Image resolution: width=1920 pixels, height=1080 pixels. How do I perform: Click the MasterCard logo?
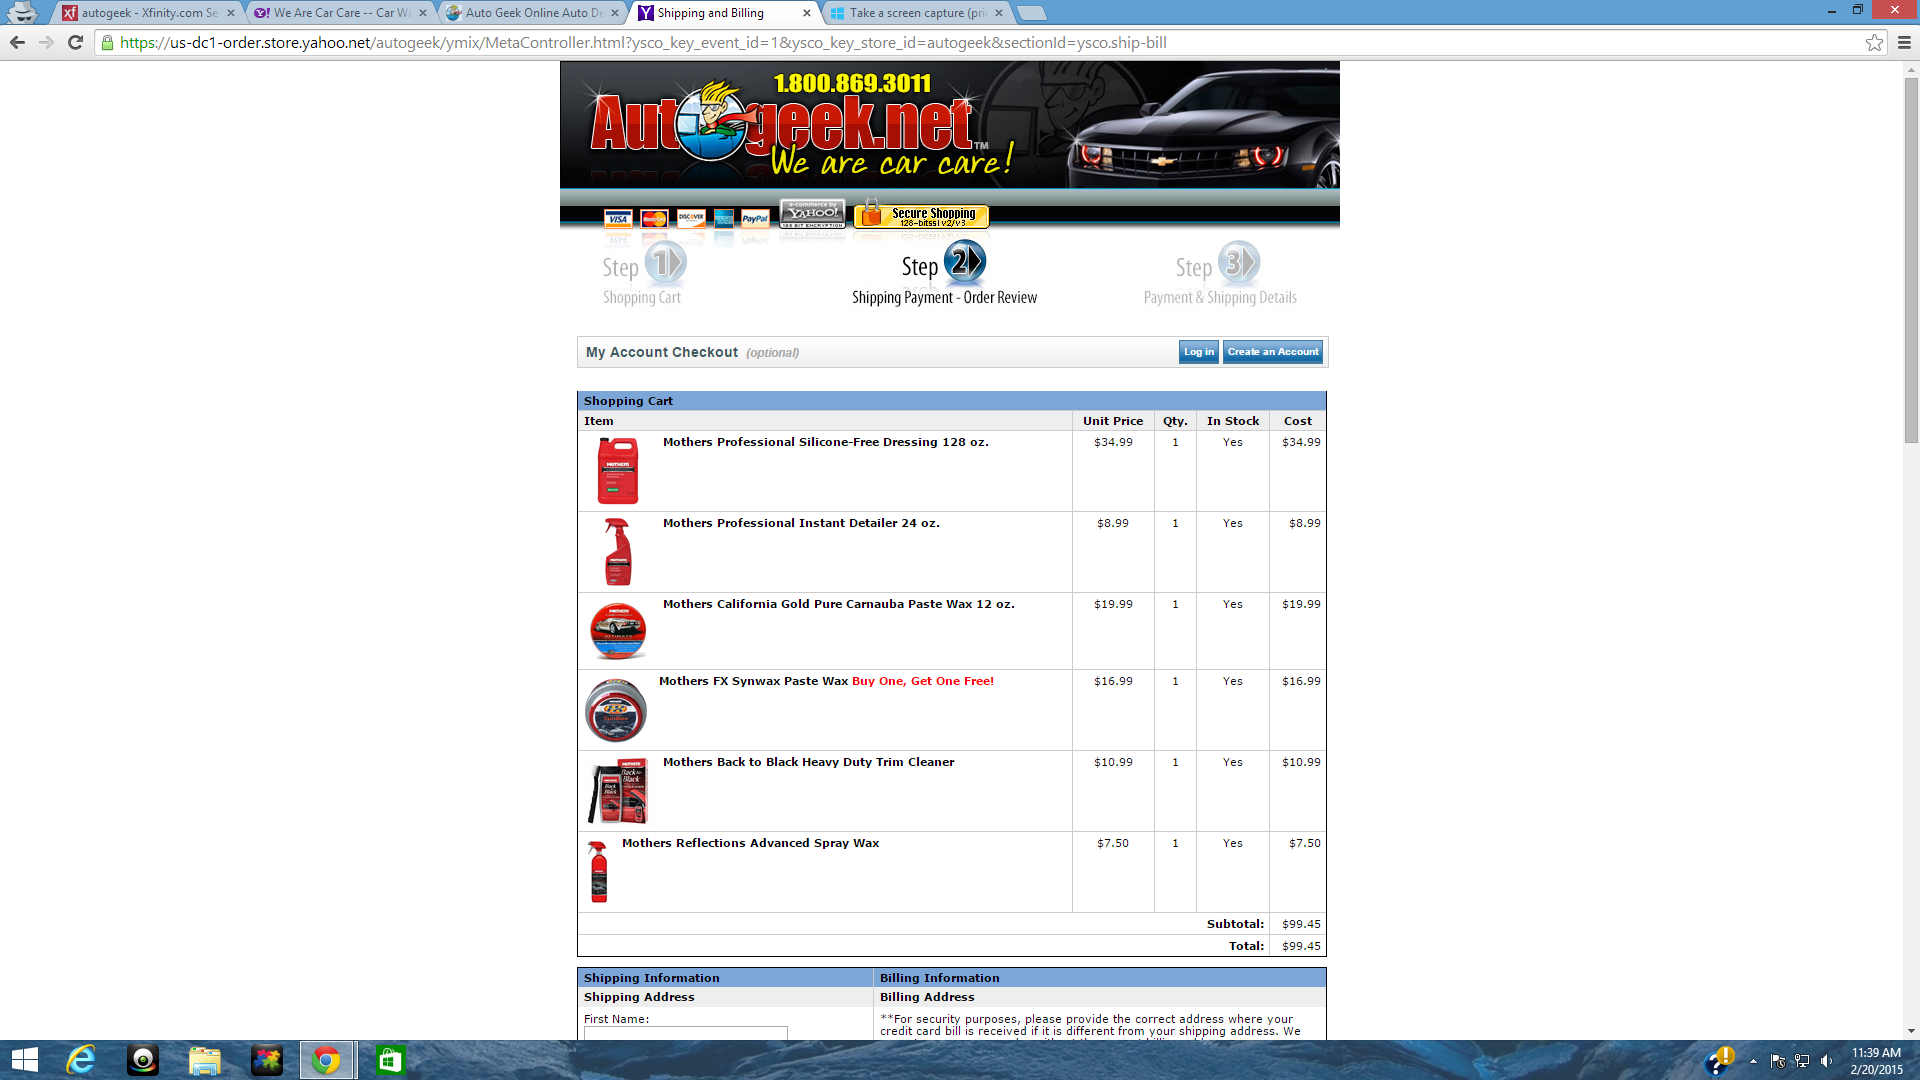click(x=654, y=219)
